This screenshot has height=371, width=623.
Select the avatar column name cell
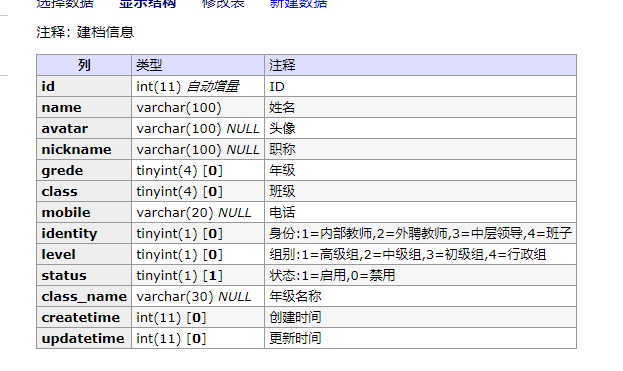coord(84,128)
